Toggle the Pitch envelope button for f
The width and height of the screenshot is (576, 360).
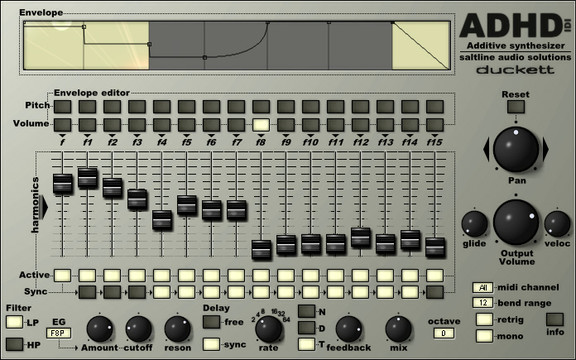62,107
